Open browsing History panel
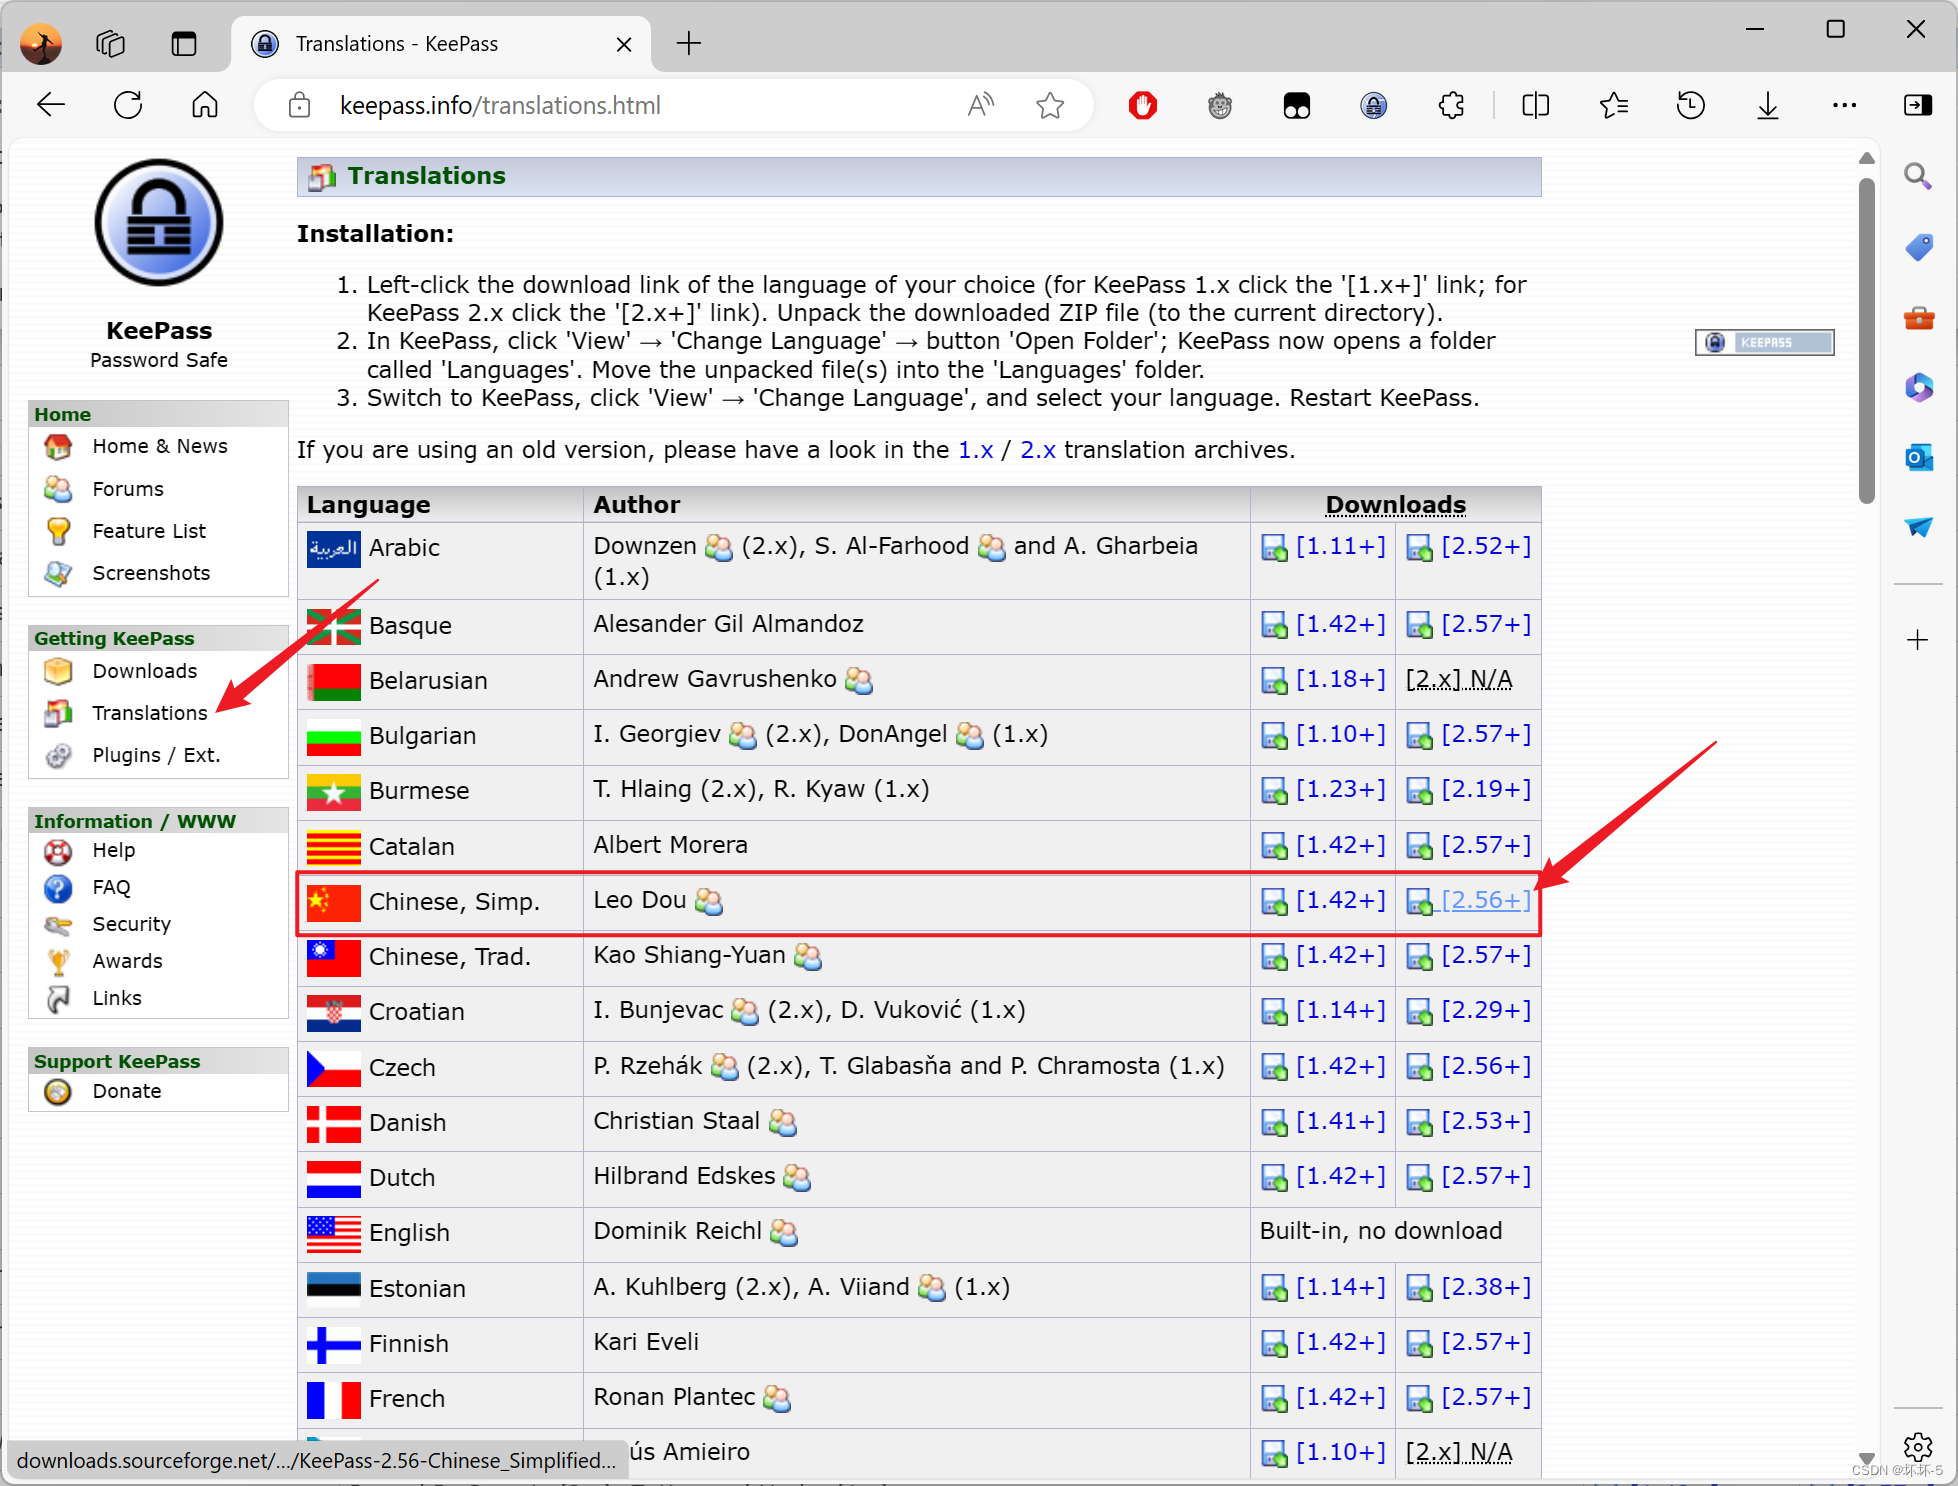Screen dimensions: 1958x1486 click(1691, 105)
